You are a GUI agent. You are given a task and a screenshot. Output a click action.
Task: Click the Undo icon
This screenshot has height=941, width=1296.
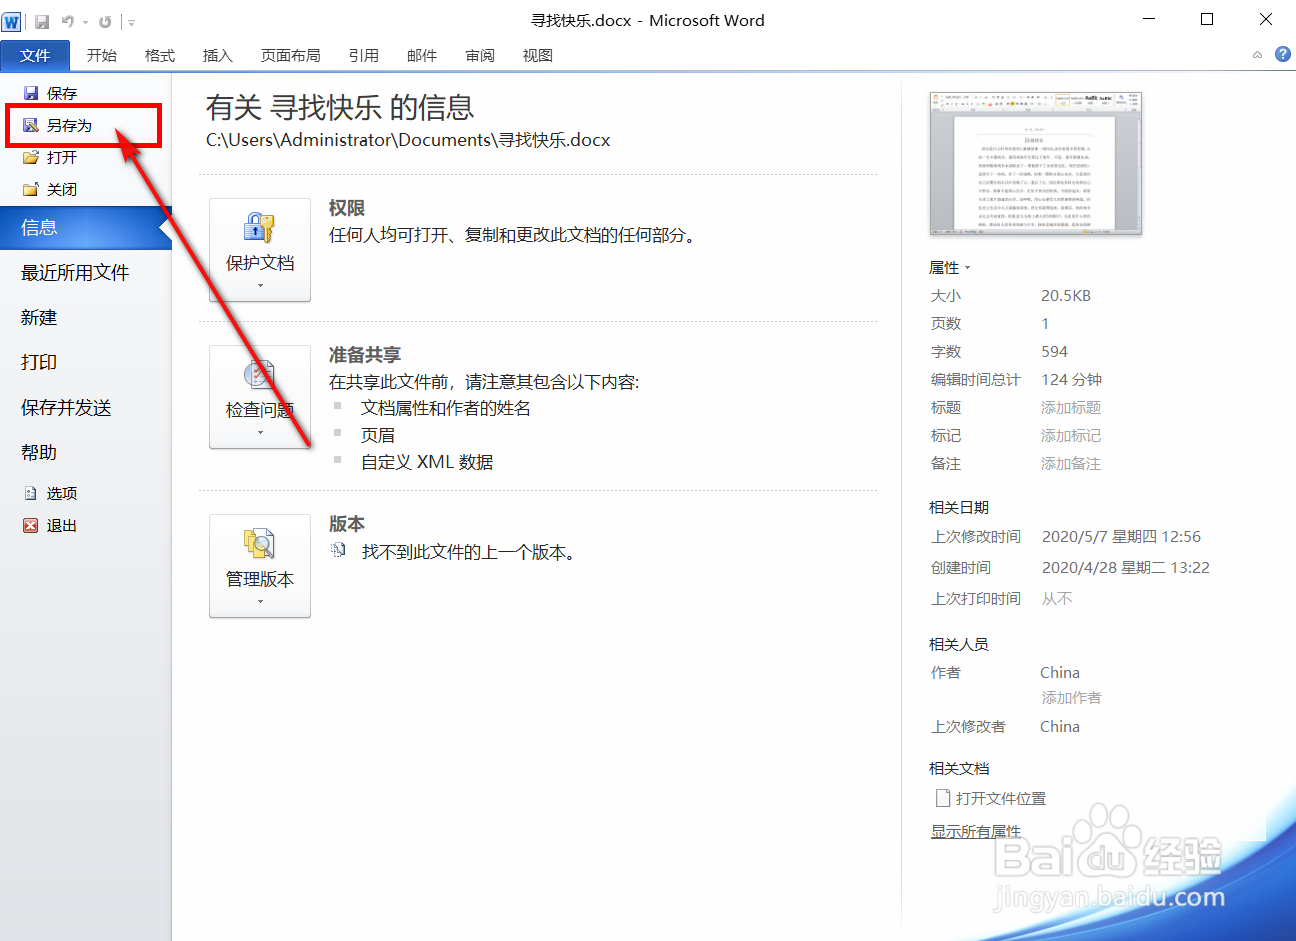coord(66,20)
